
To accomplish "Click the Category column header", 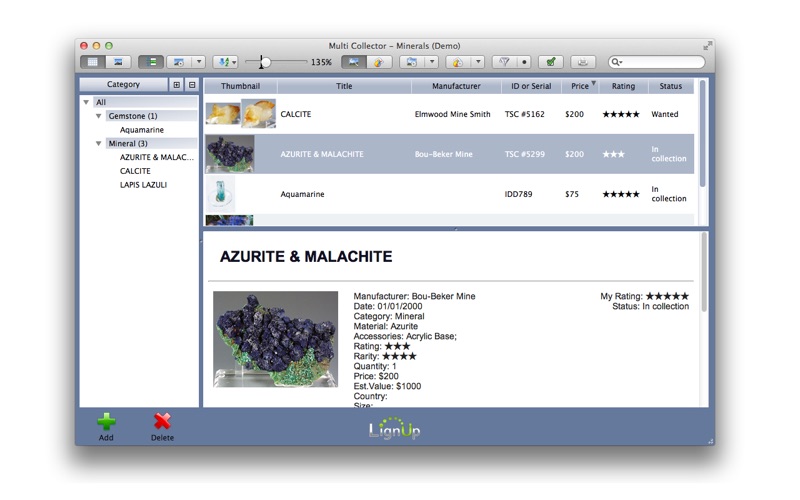I will 123,85.
